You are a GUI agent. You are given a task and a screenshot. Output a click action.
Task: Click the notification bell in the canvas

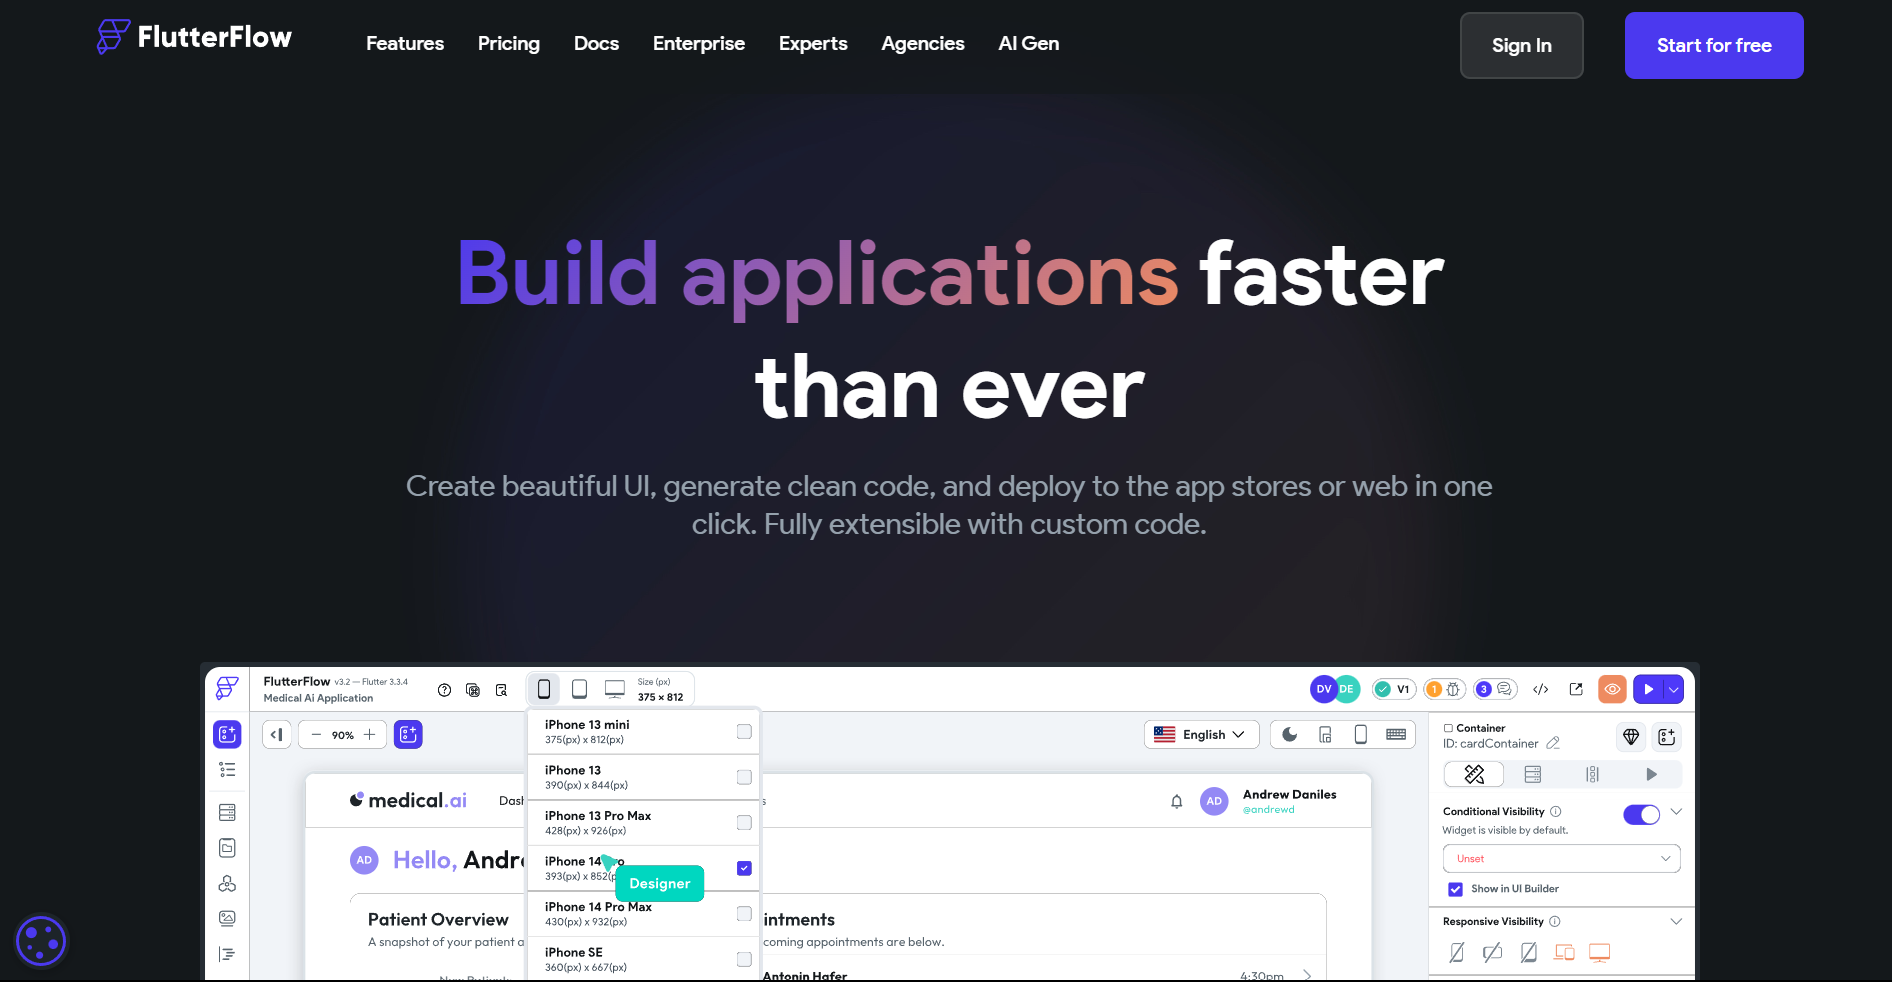tap(1177, 802)
